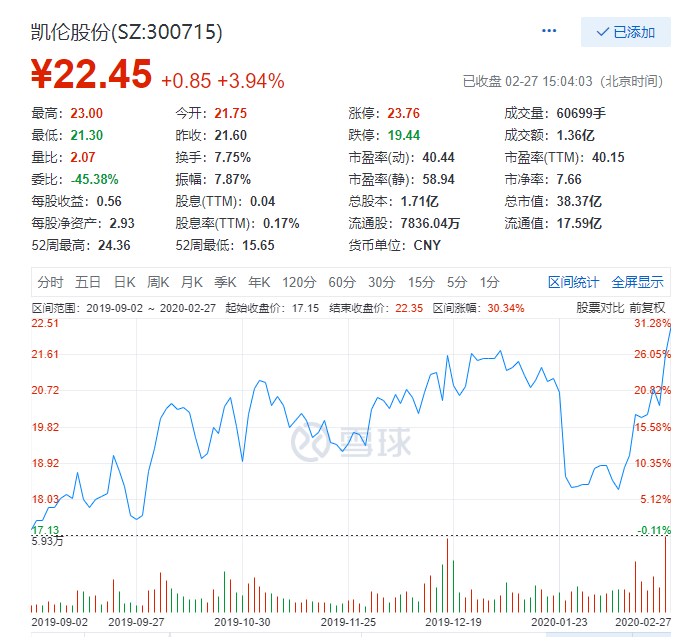Click the 货币单位 value CNY

pos(427,245)
